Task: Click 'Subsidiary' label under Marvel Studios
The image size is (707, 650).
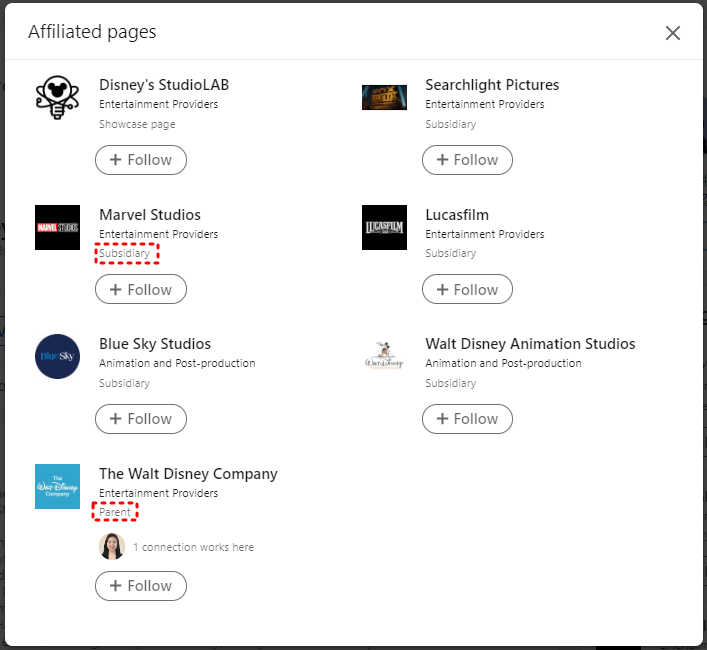Action: (124, 253)
